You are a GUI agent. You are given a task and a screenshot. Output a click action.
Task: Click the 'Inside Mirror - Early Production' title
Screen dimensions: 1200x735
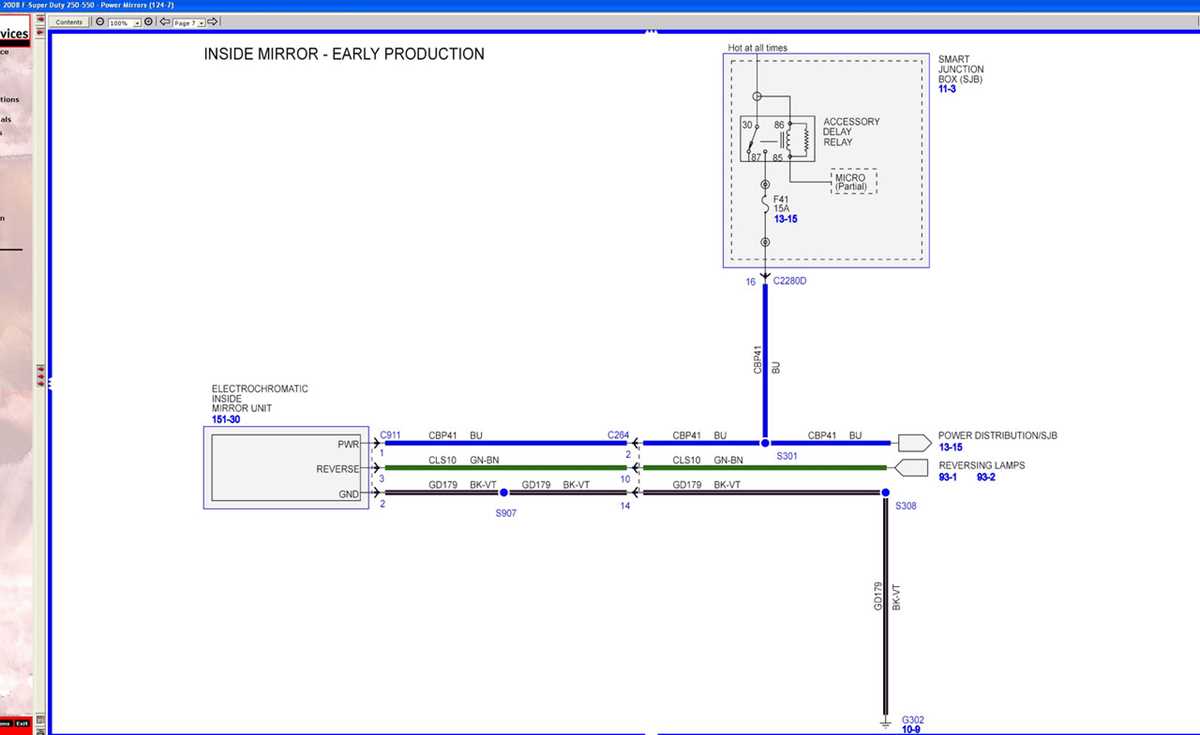pos(344,54)
